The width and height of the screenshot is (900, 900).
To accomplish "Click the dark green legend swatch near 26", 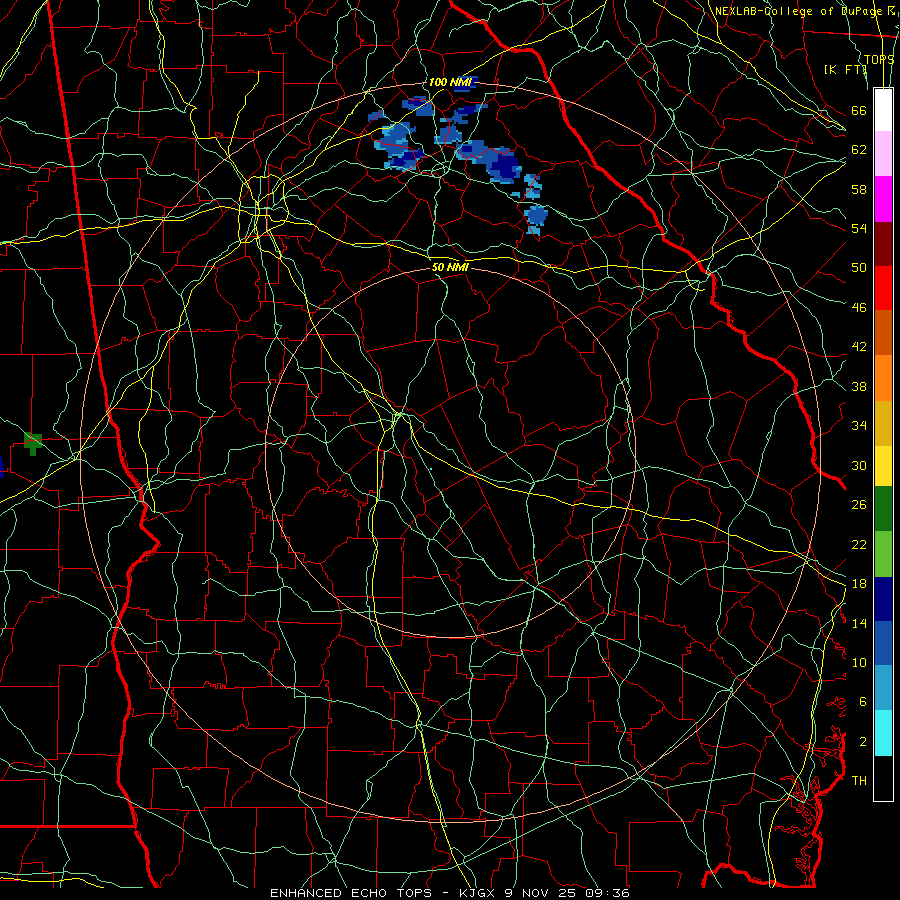I will click(x=883, y=509).
